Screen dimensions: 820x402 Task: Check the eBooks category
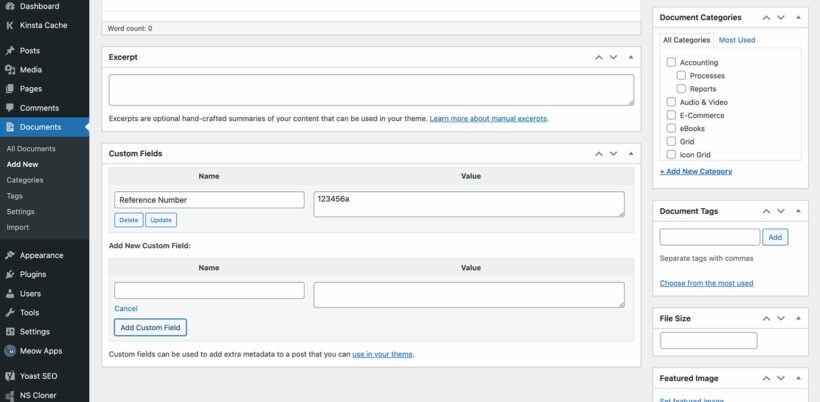671,128
